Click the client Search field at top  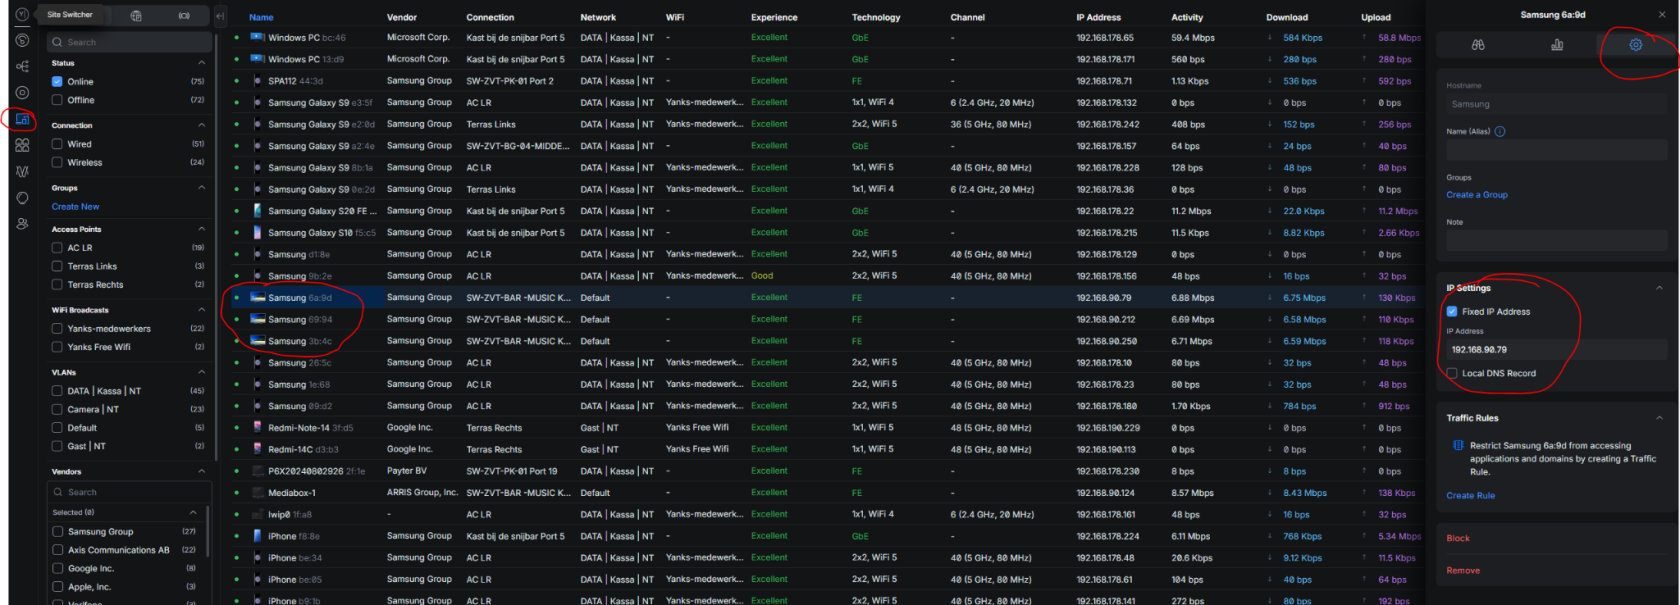coord(130,42)
